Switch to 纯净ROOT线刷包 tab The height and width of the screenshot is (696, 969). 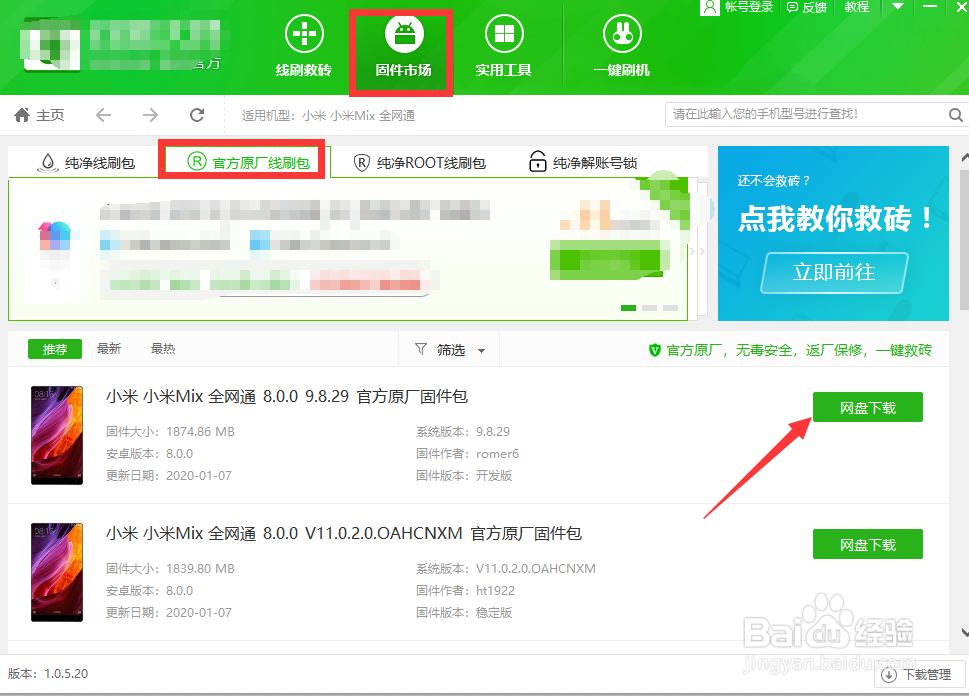coord(420,163)
